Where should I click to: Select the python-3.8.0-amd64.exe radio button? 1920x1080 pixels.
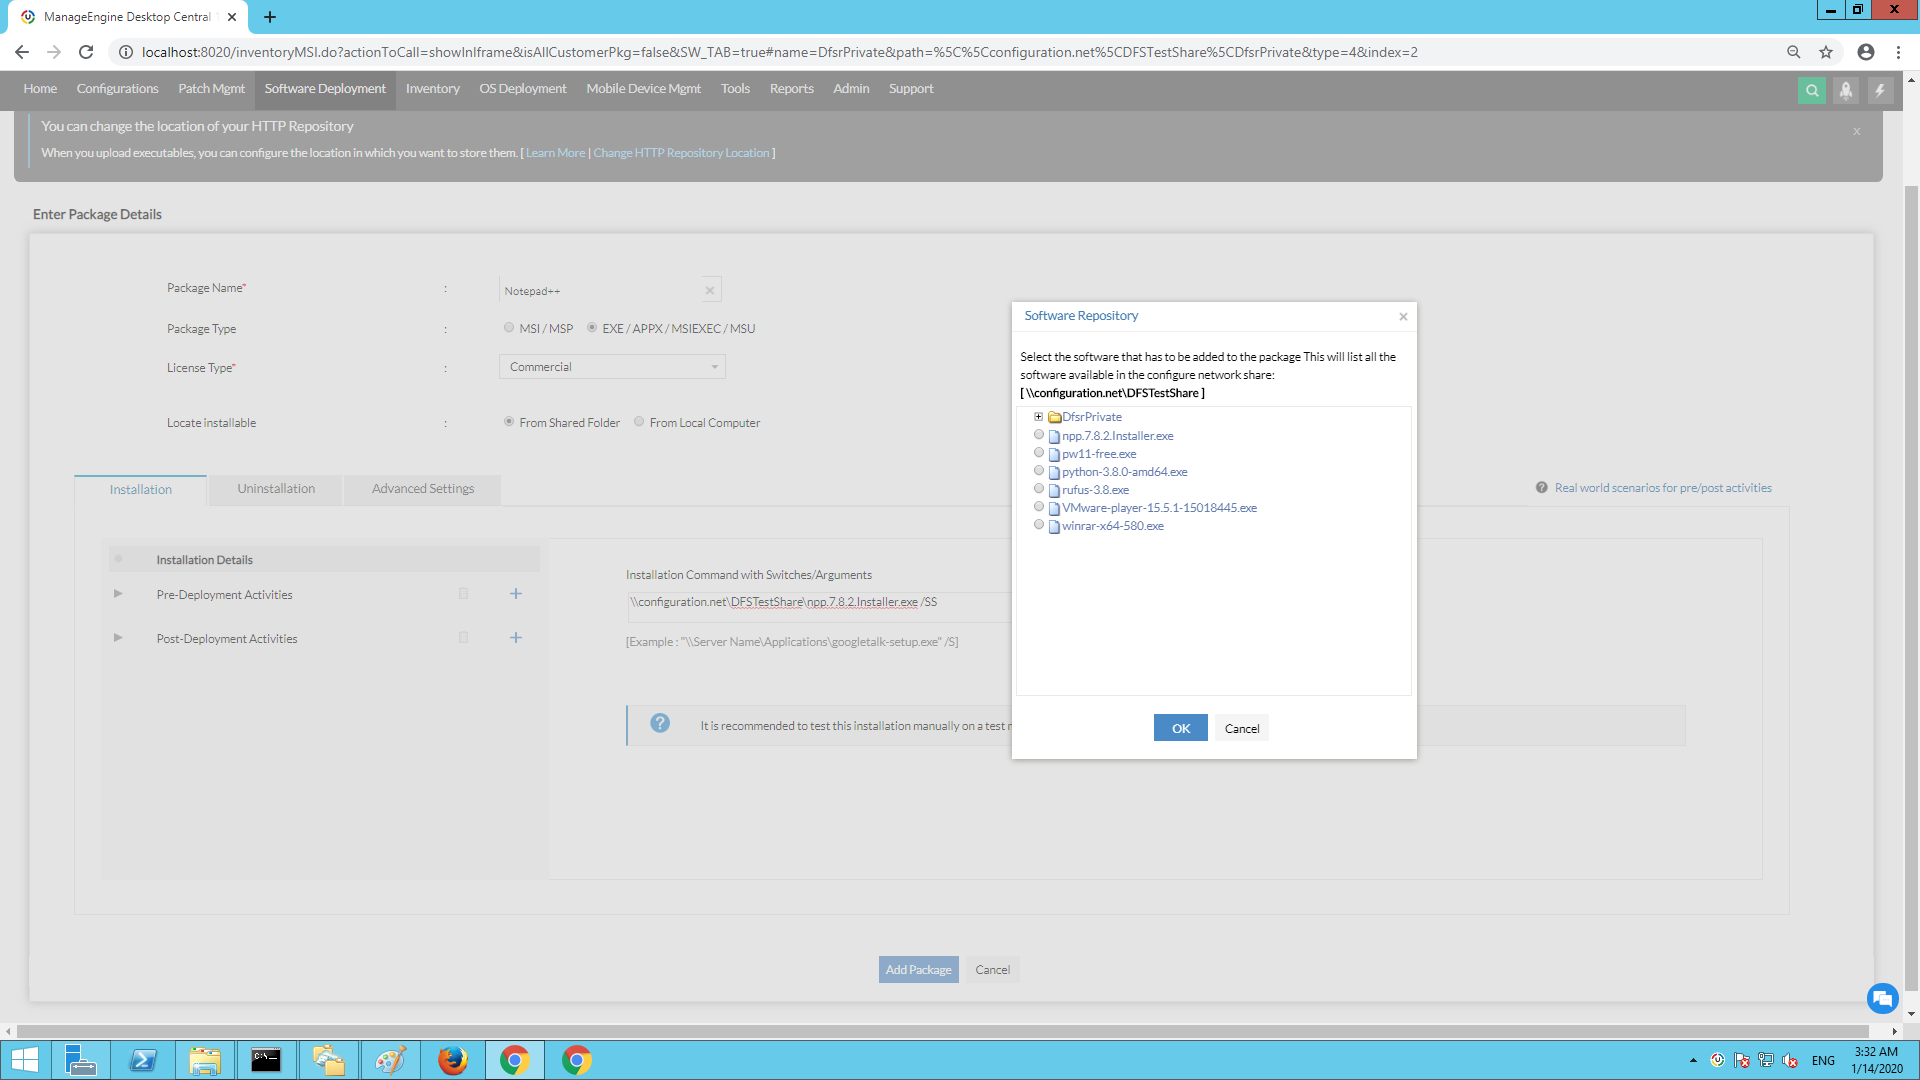[x=1039, y=471]
